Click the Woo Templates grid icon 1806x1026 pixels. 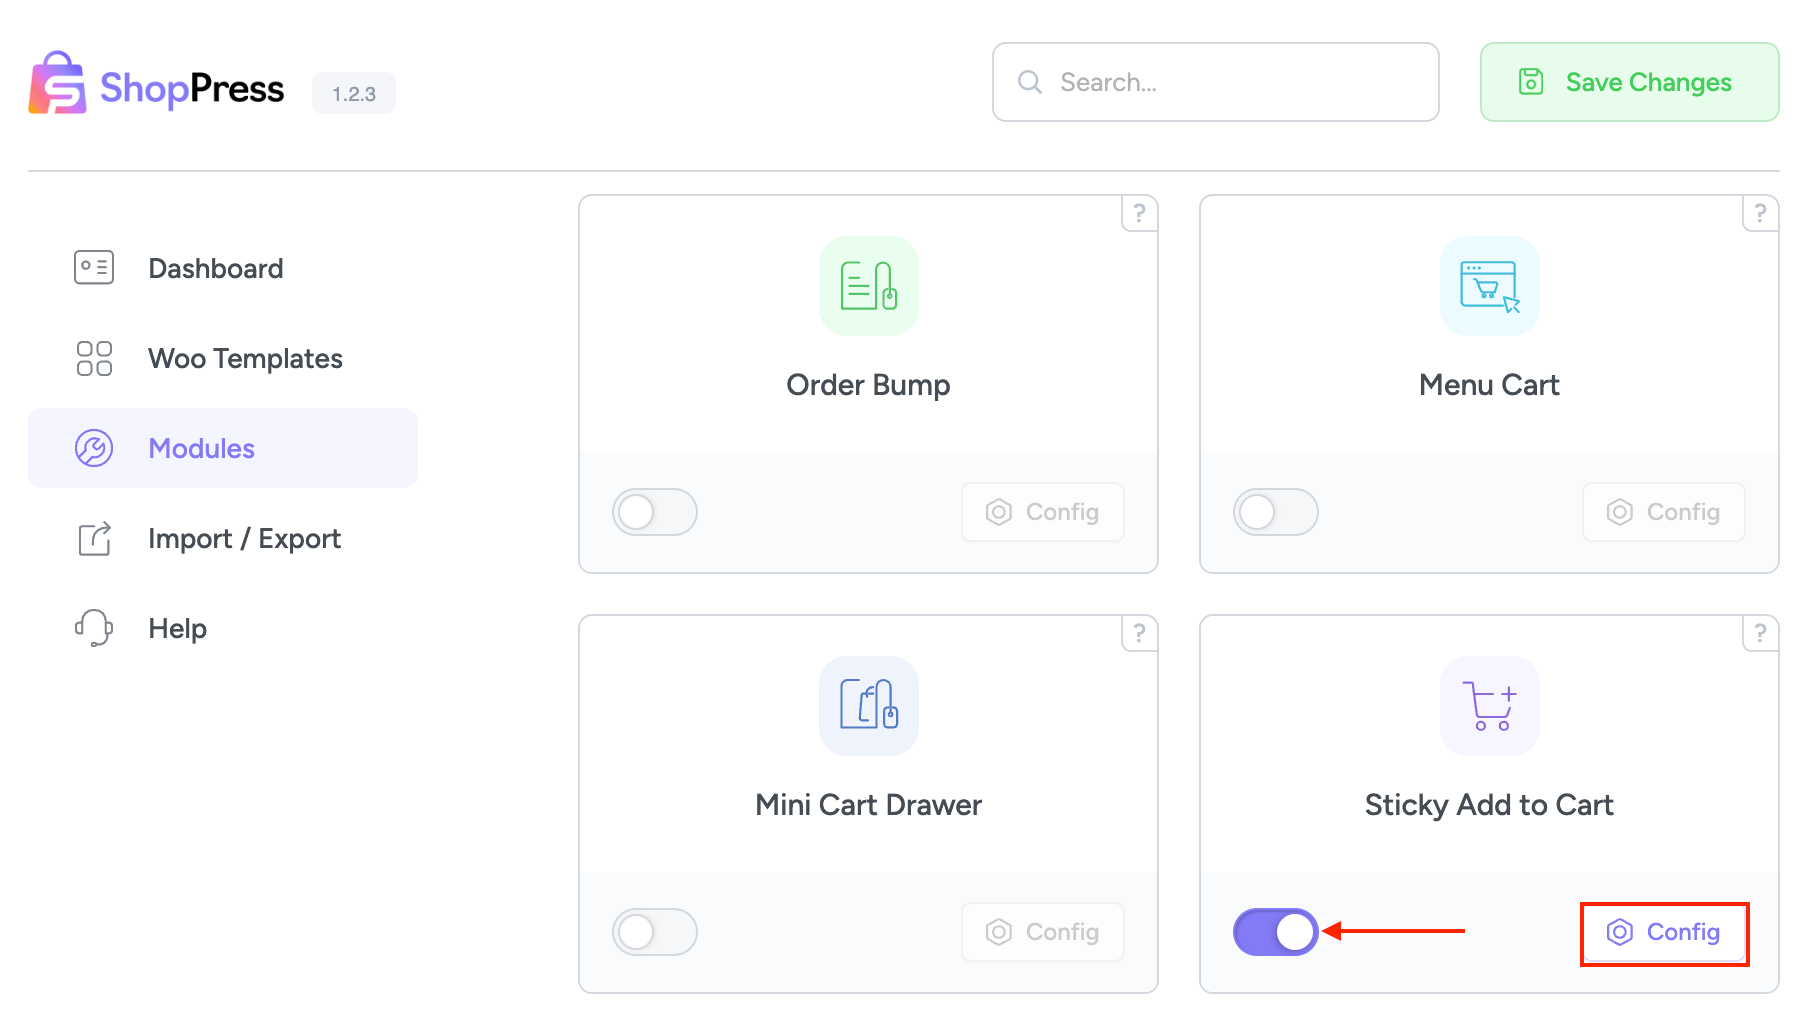point(93,357)
